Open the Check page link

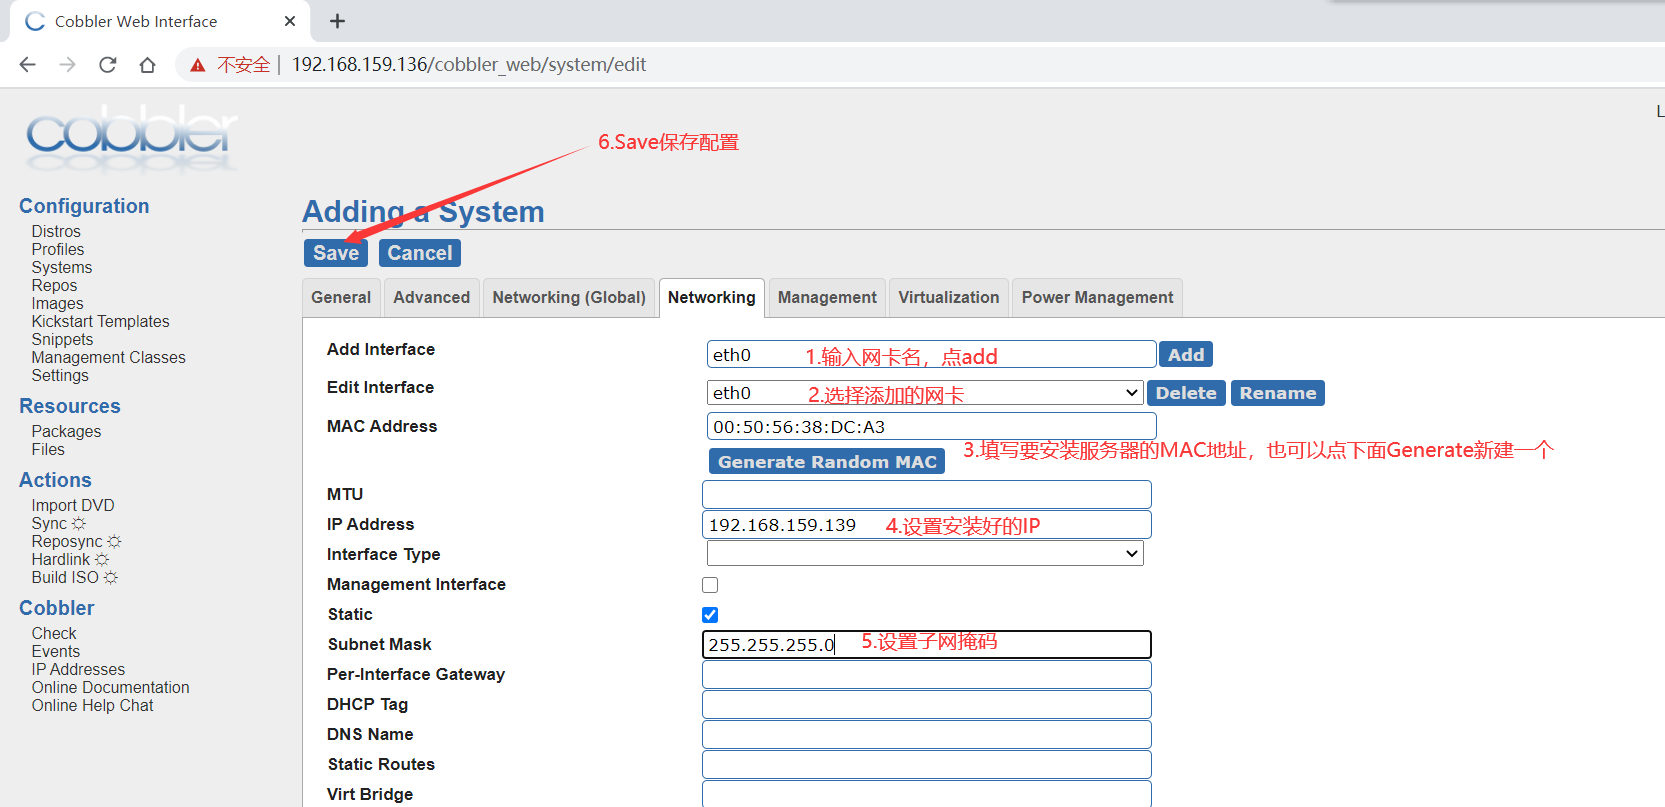[54, 634]
